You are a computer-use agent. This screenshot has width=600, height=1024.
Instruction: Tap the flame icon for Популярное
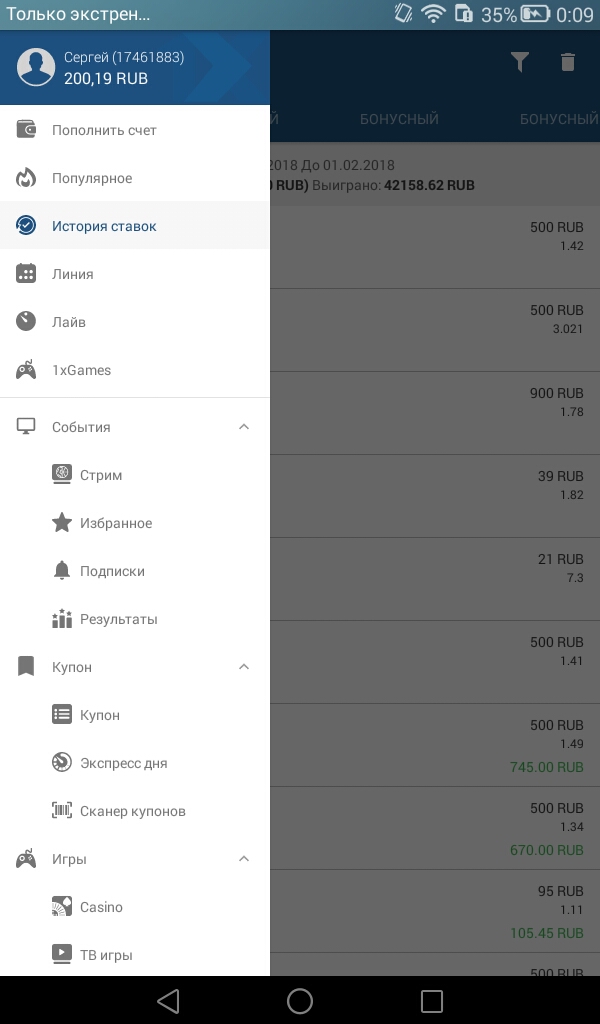[26, 178]
